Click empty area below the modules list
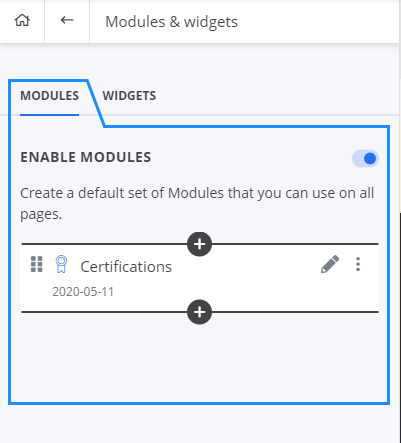401x443 pixels. (x=199, y=362)
